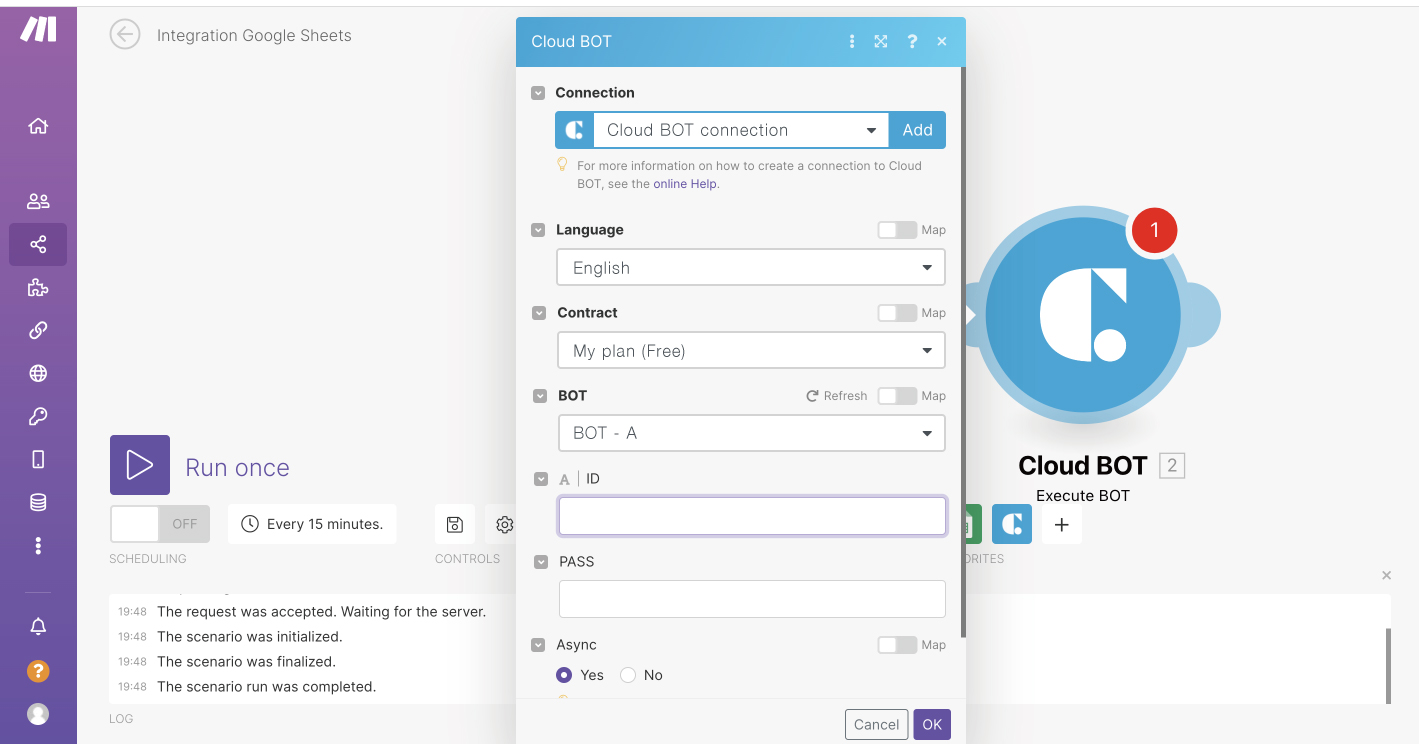Open the Cloud BOT connection dropdown

coord(740,130)
